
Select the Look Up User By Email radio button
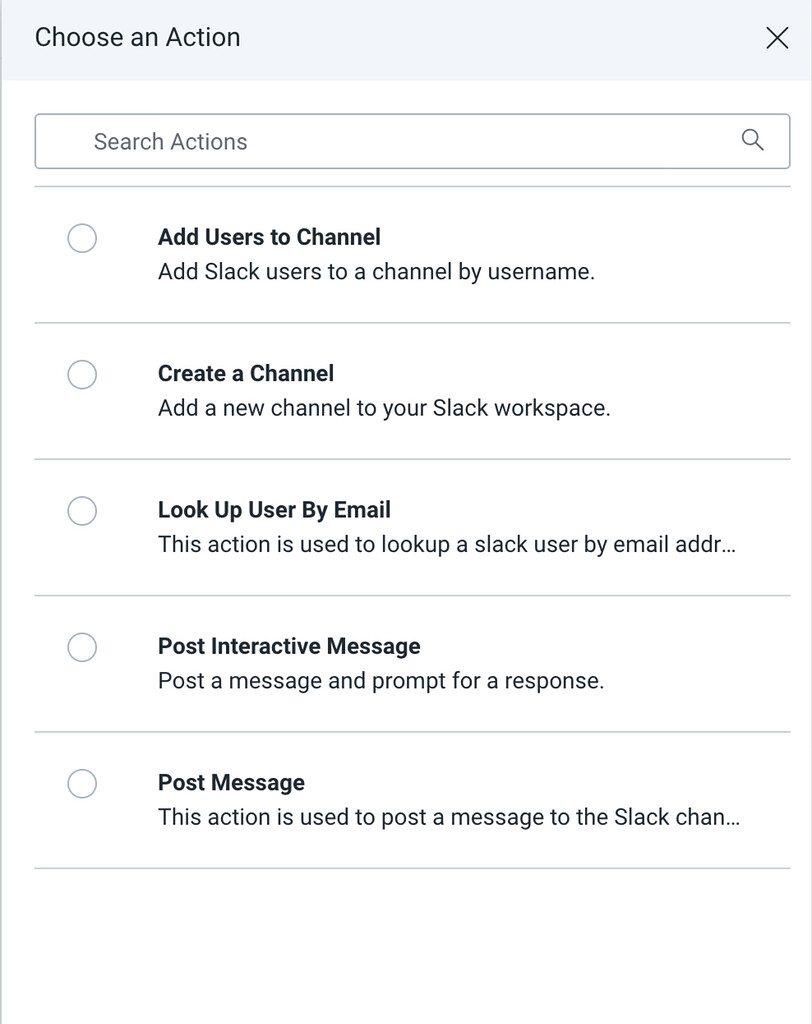(x=82, y=511)
